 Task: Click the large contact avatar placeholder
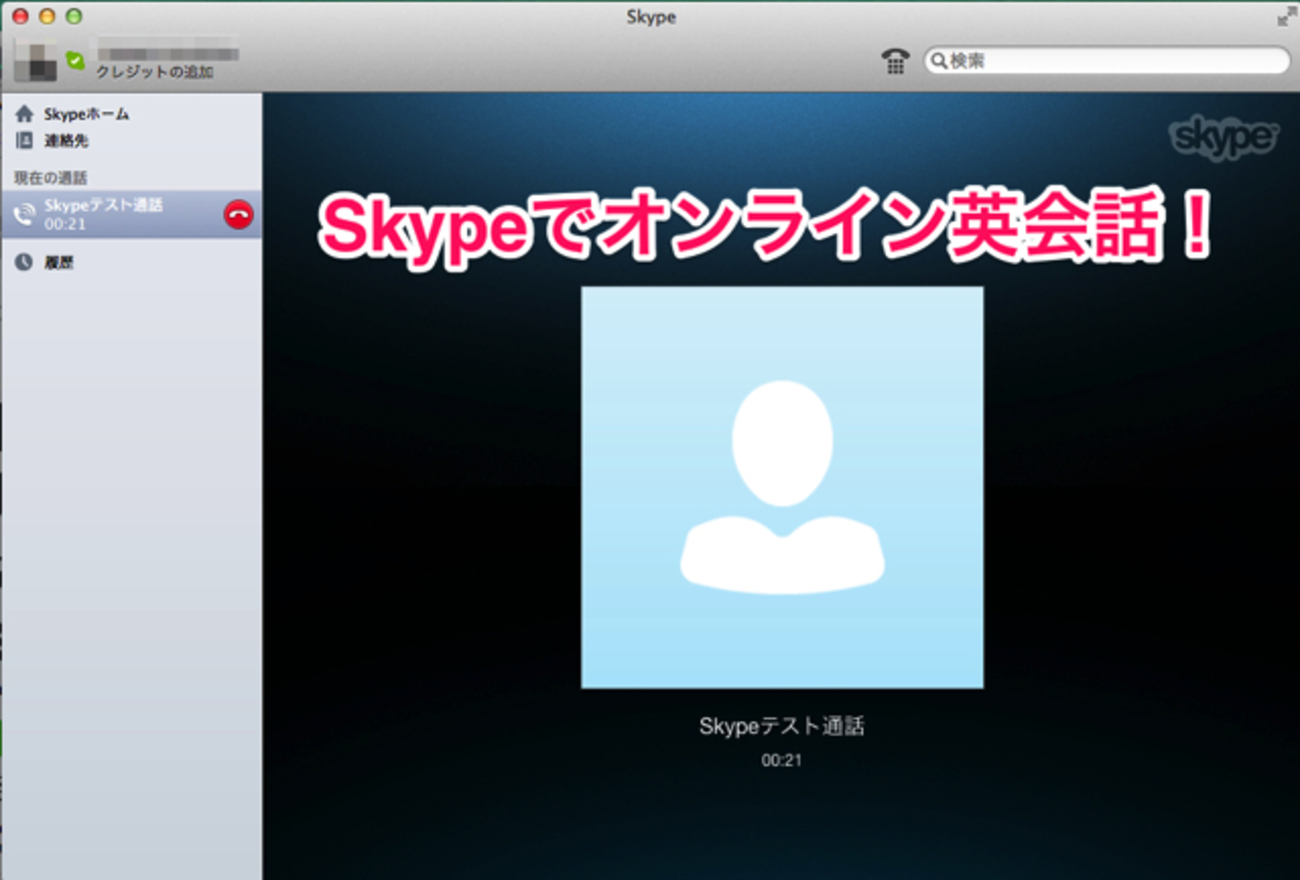[x=782, y=487]
